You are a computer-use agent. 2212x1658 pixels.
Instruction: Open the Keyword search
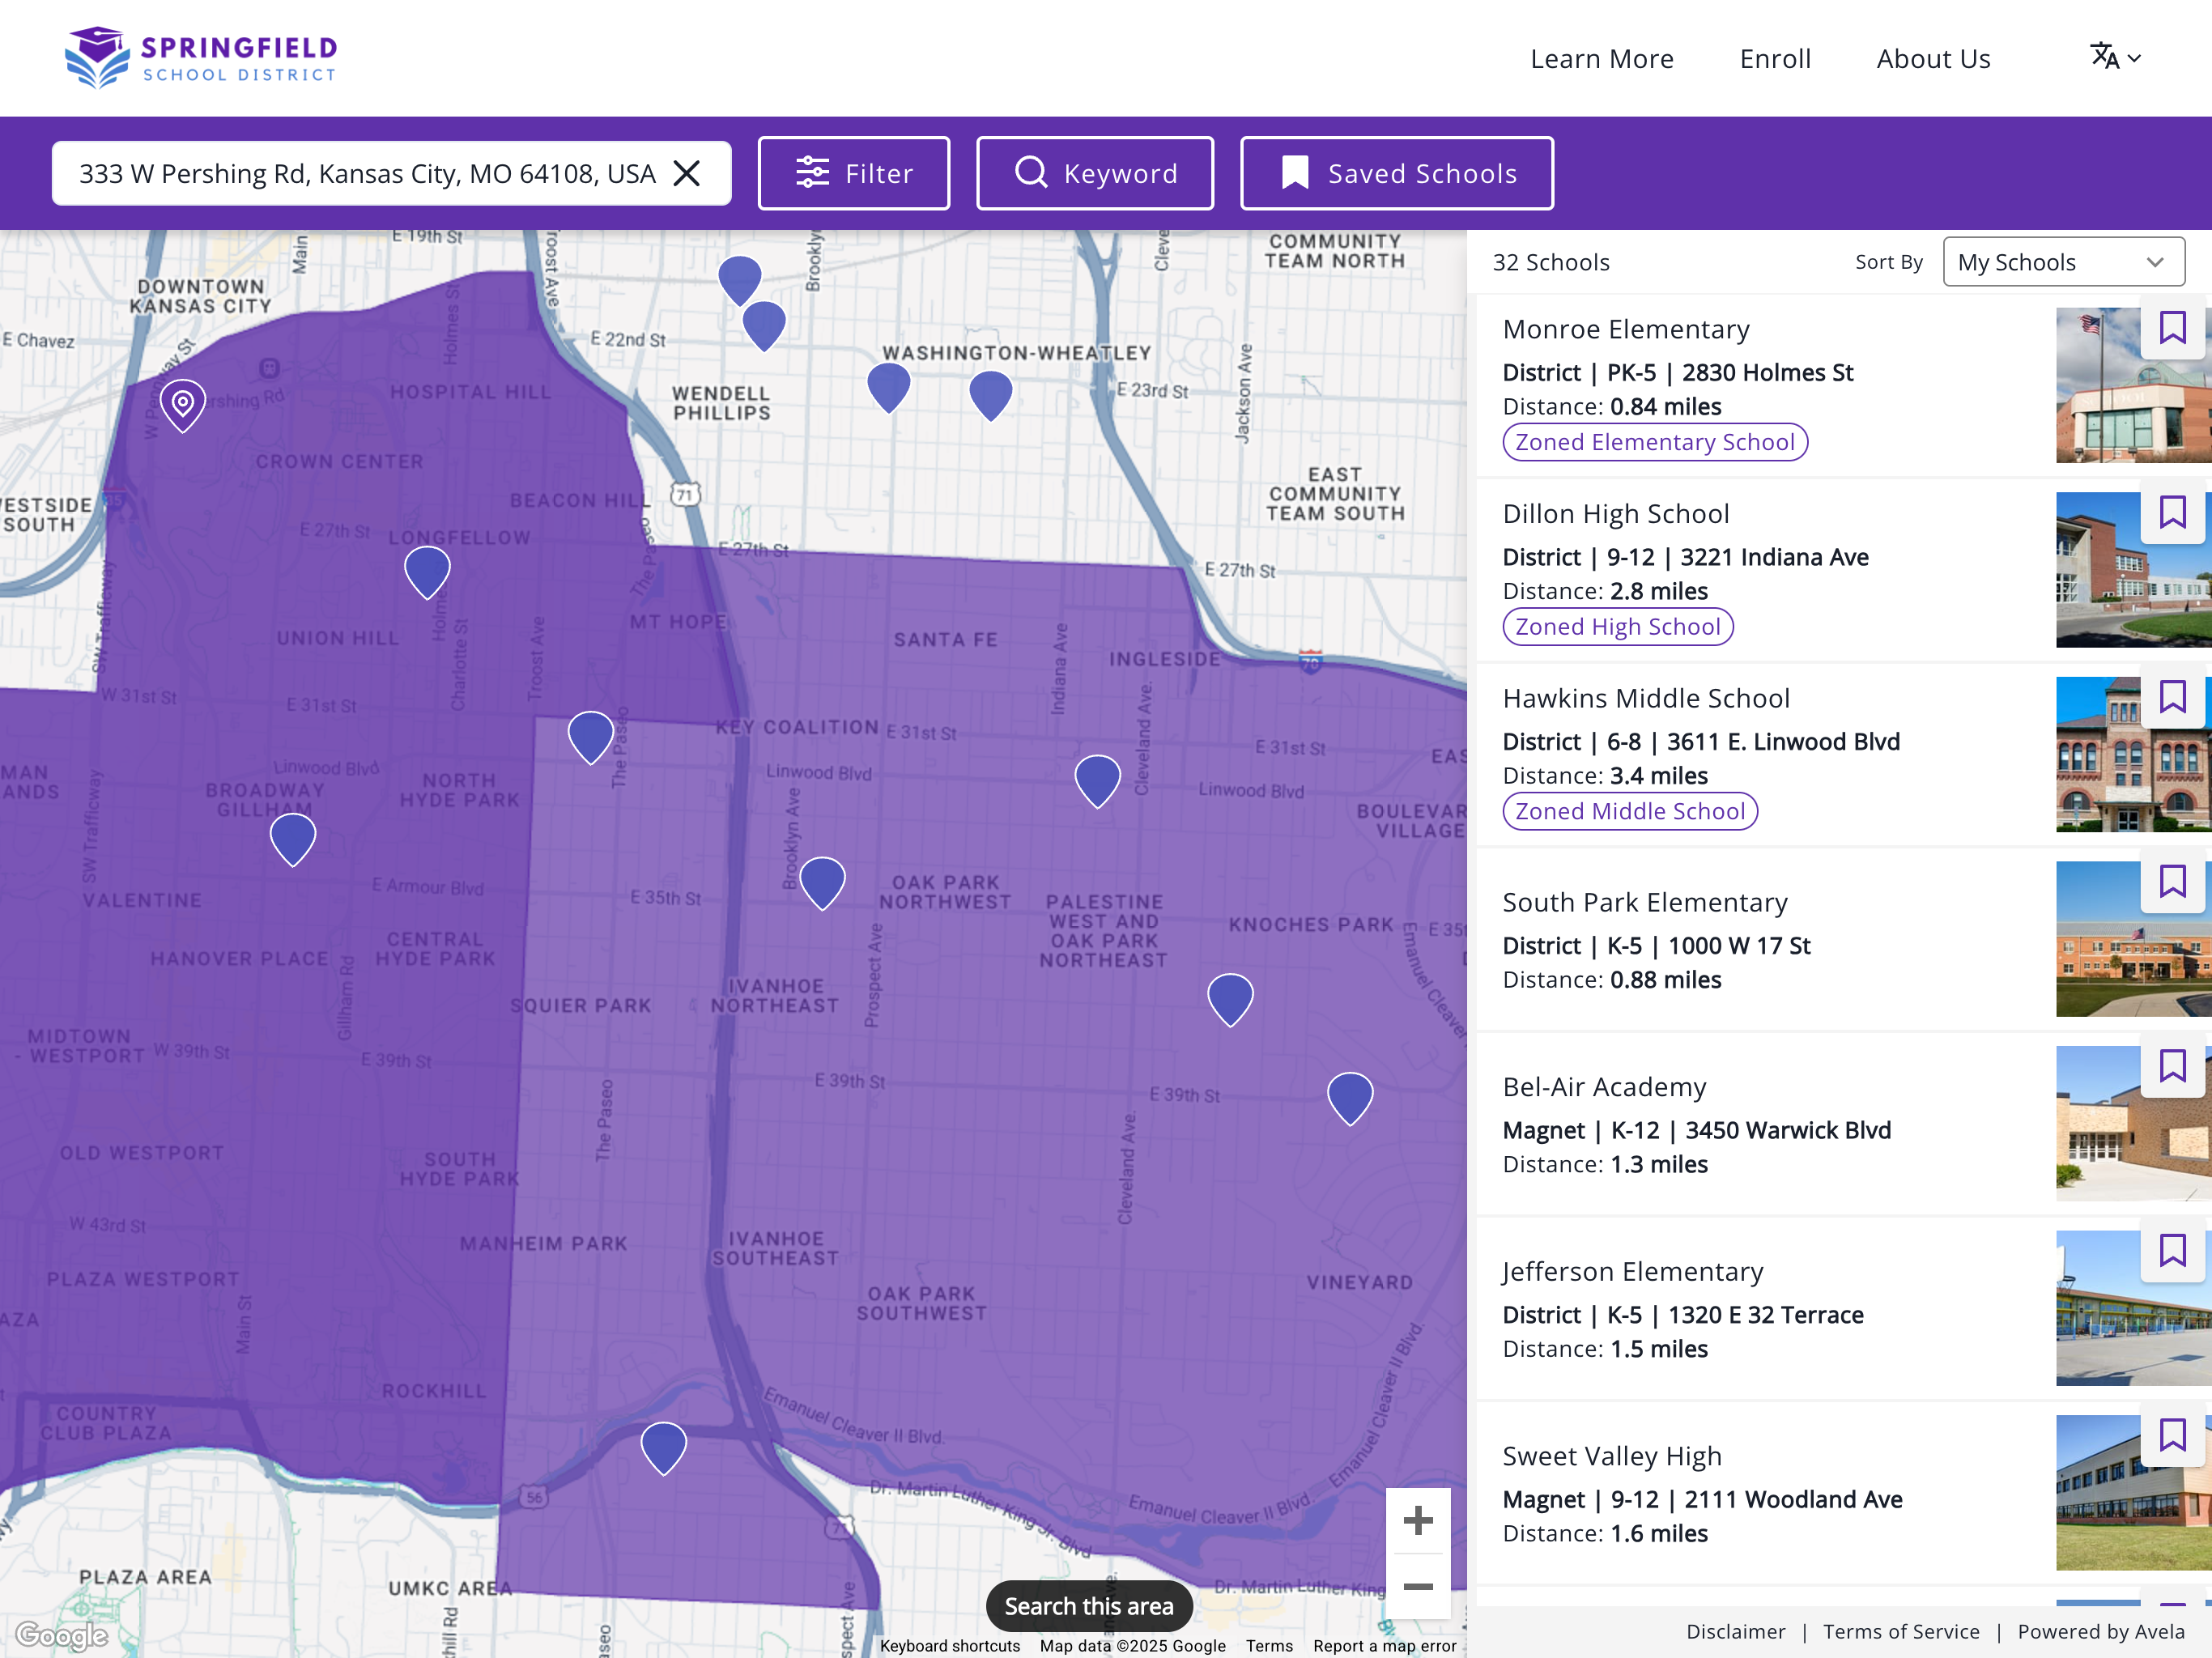[1094, 173]
